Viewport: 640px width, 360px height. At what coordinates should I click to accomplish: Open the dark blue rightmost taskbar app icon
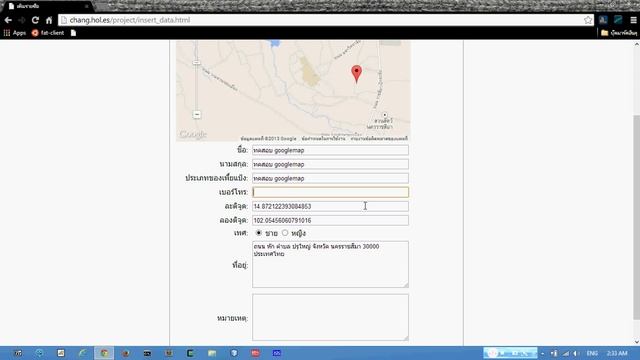coord(277,353)
